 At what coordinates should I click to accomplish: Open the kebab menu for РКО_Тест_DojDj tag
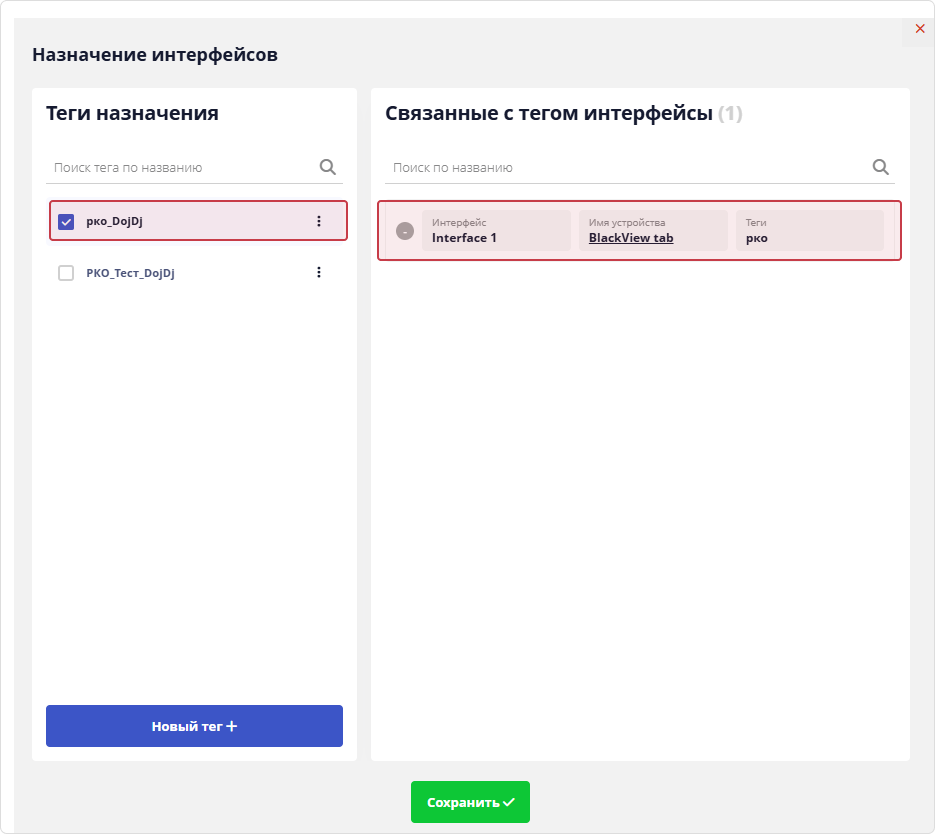click(x=319, y=271)
